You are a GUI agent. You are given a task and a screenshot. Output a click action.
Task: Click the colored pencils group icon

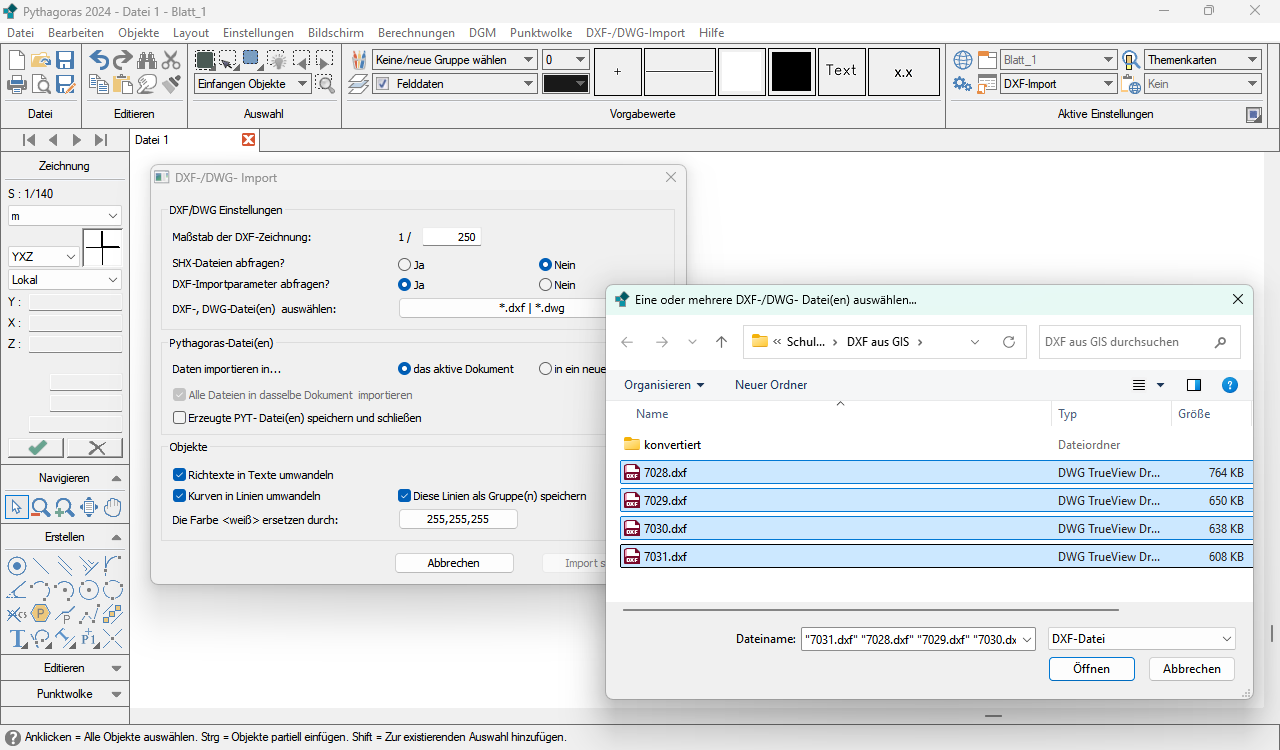(x=359, y=60)
